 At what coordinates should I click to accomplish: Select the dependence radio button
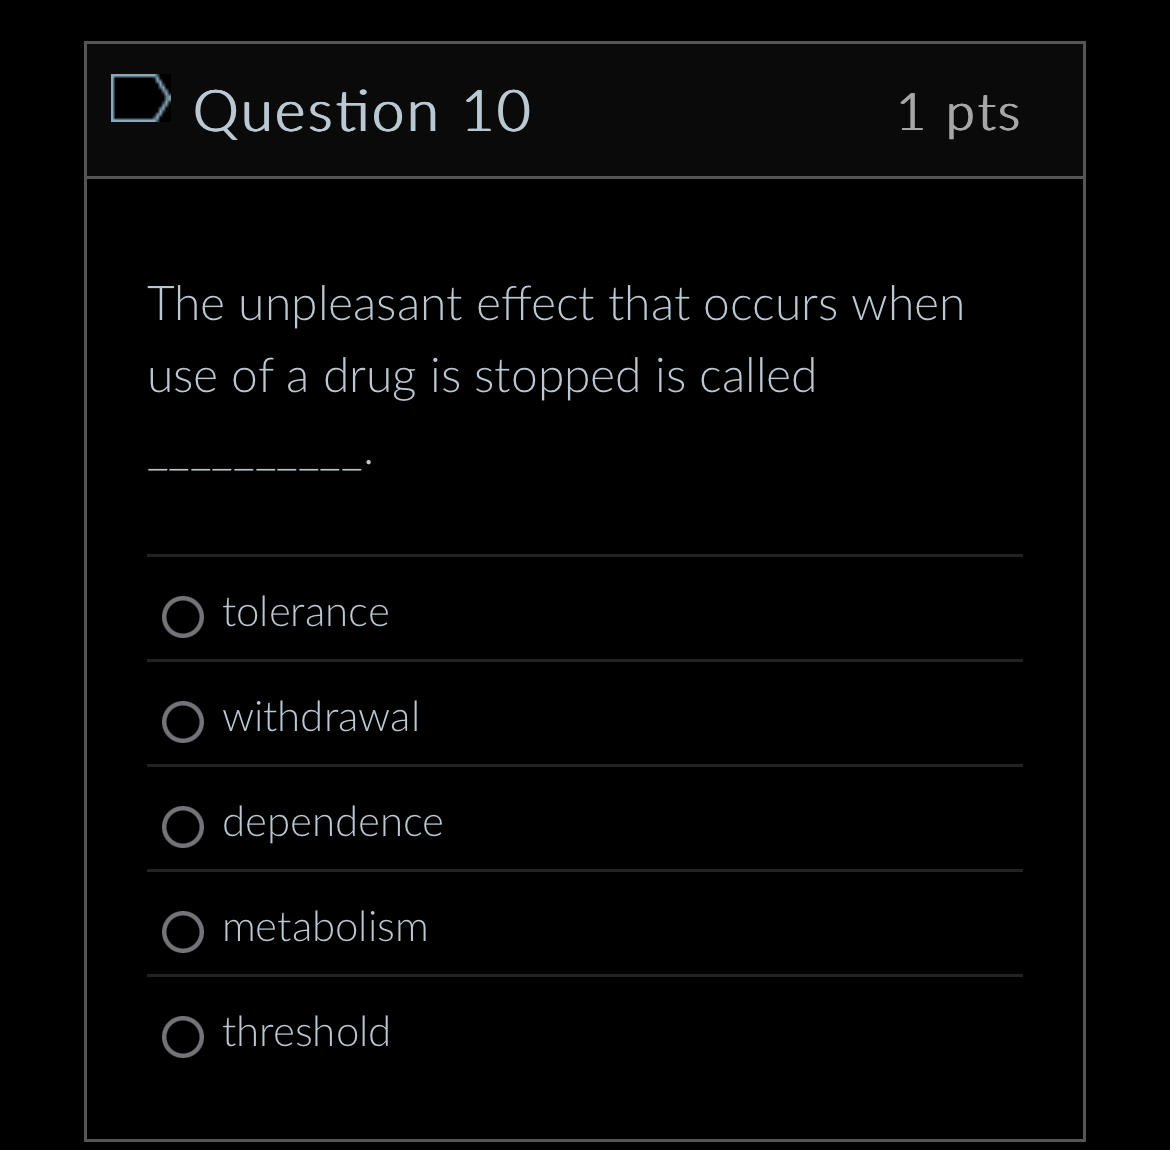183,827
